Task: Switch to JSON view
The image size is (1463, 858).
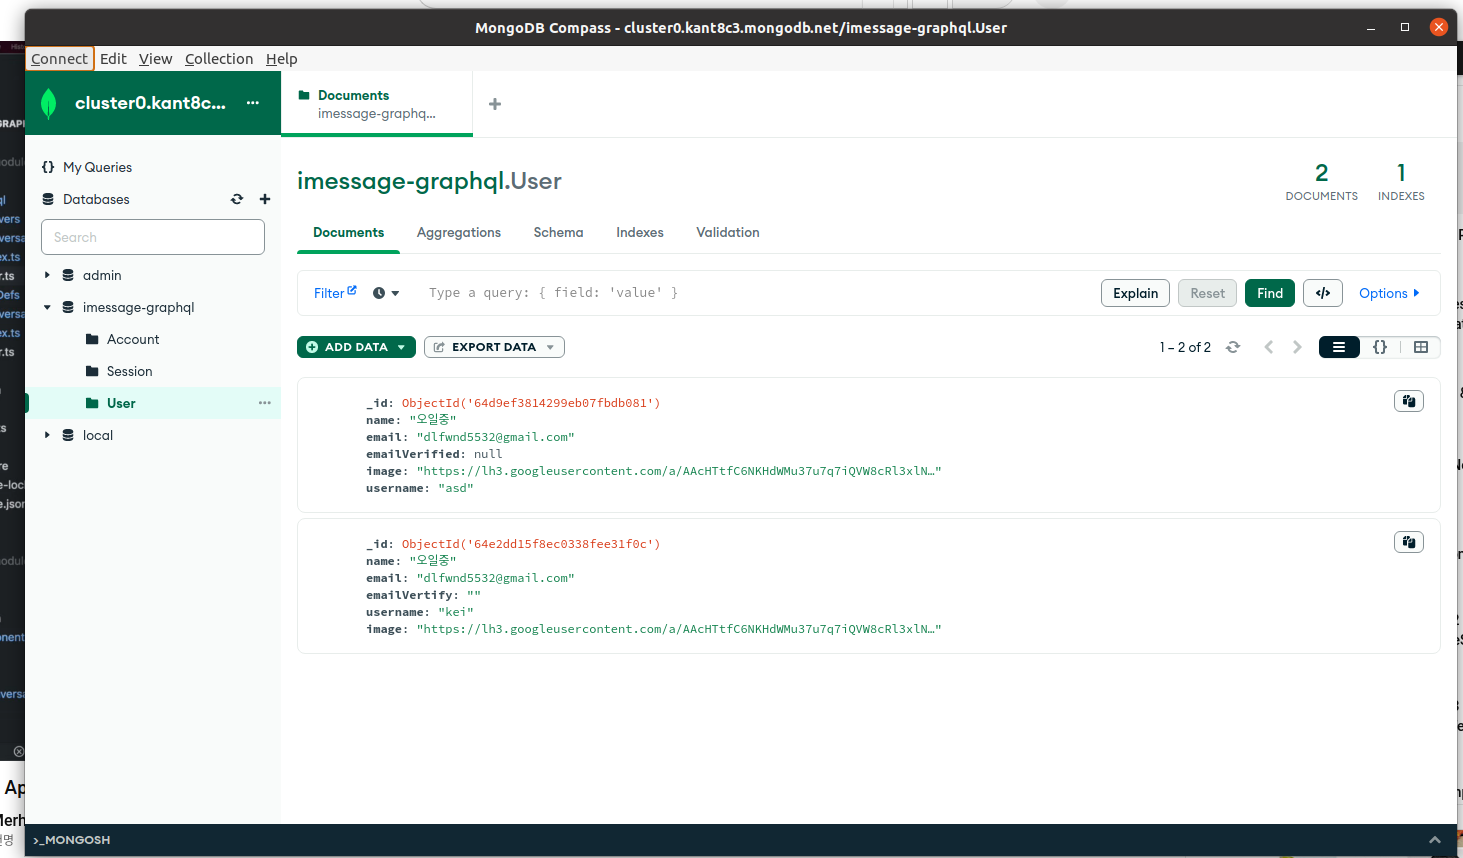Action: (x=1380, y=347)
